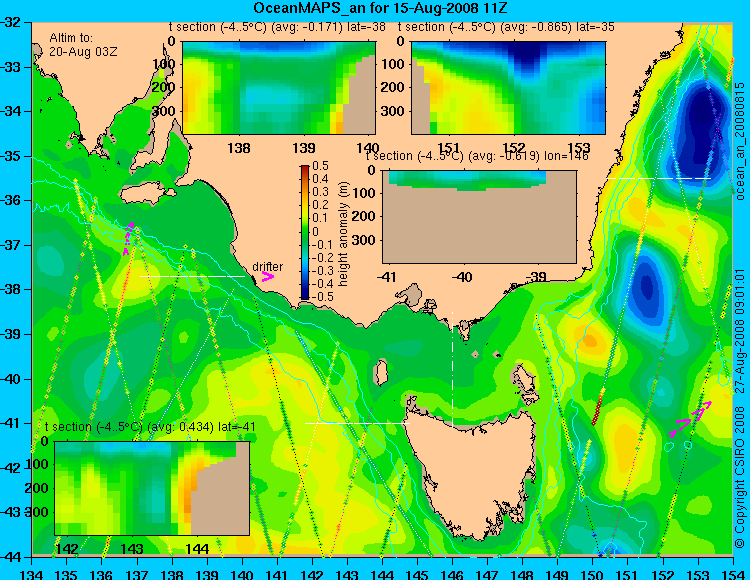Click Kangaroo Island on the map
The width and height of the screenshot is (750, 580).
147,195
